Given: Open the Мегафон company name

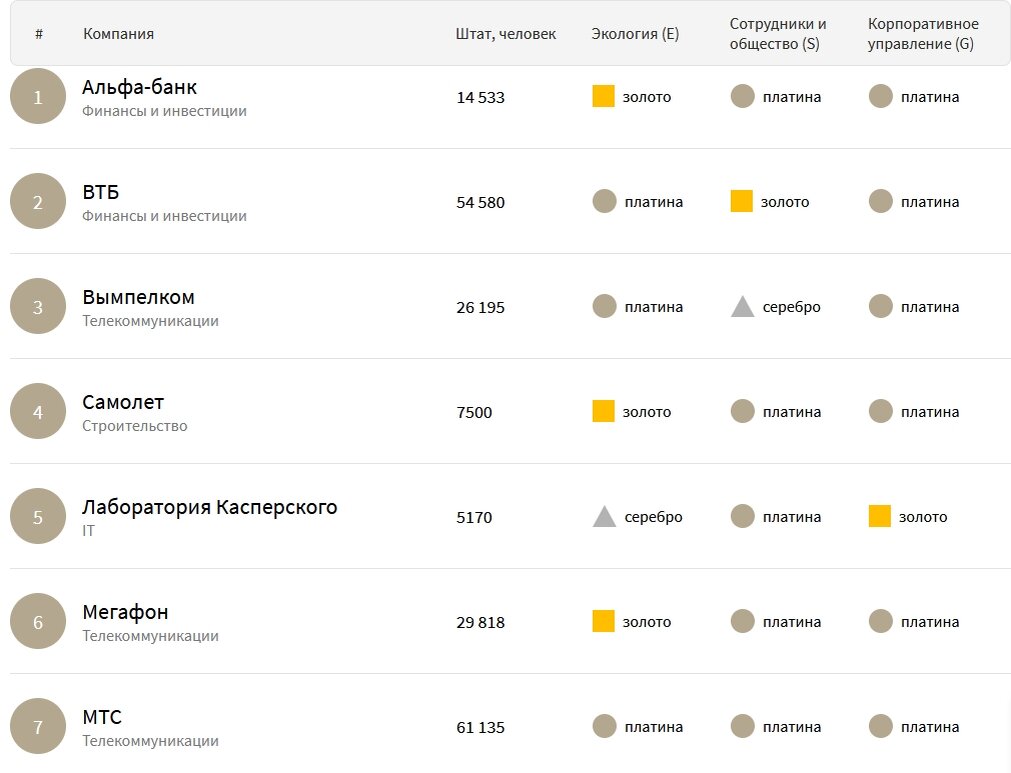Looking at the screenshot, I should click(125, 612).
